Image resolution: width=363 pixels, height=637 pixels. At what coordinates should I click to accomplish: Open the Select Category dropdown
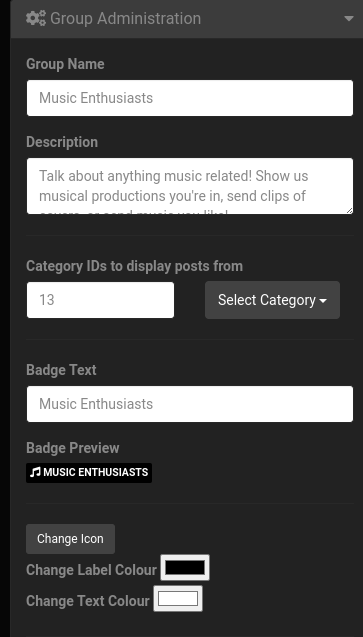(272, 300)
